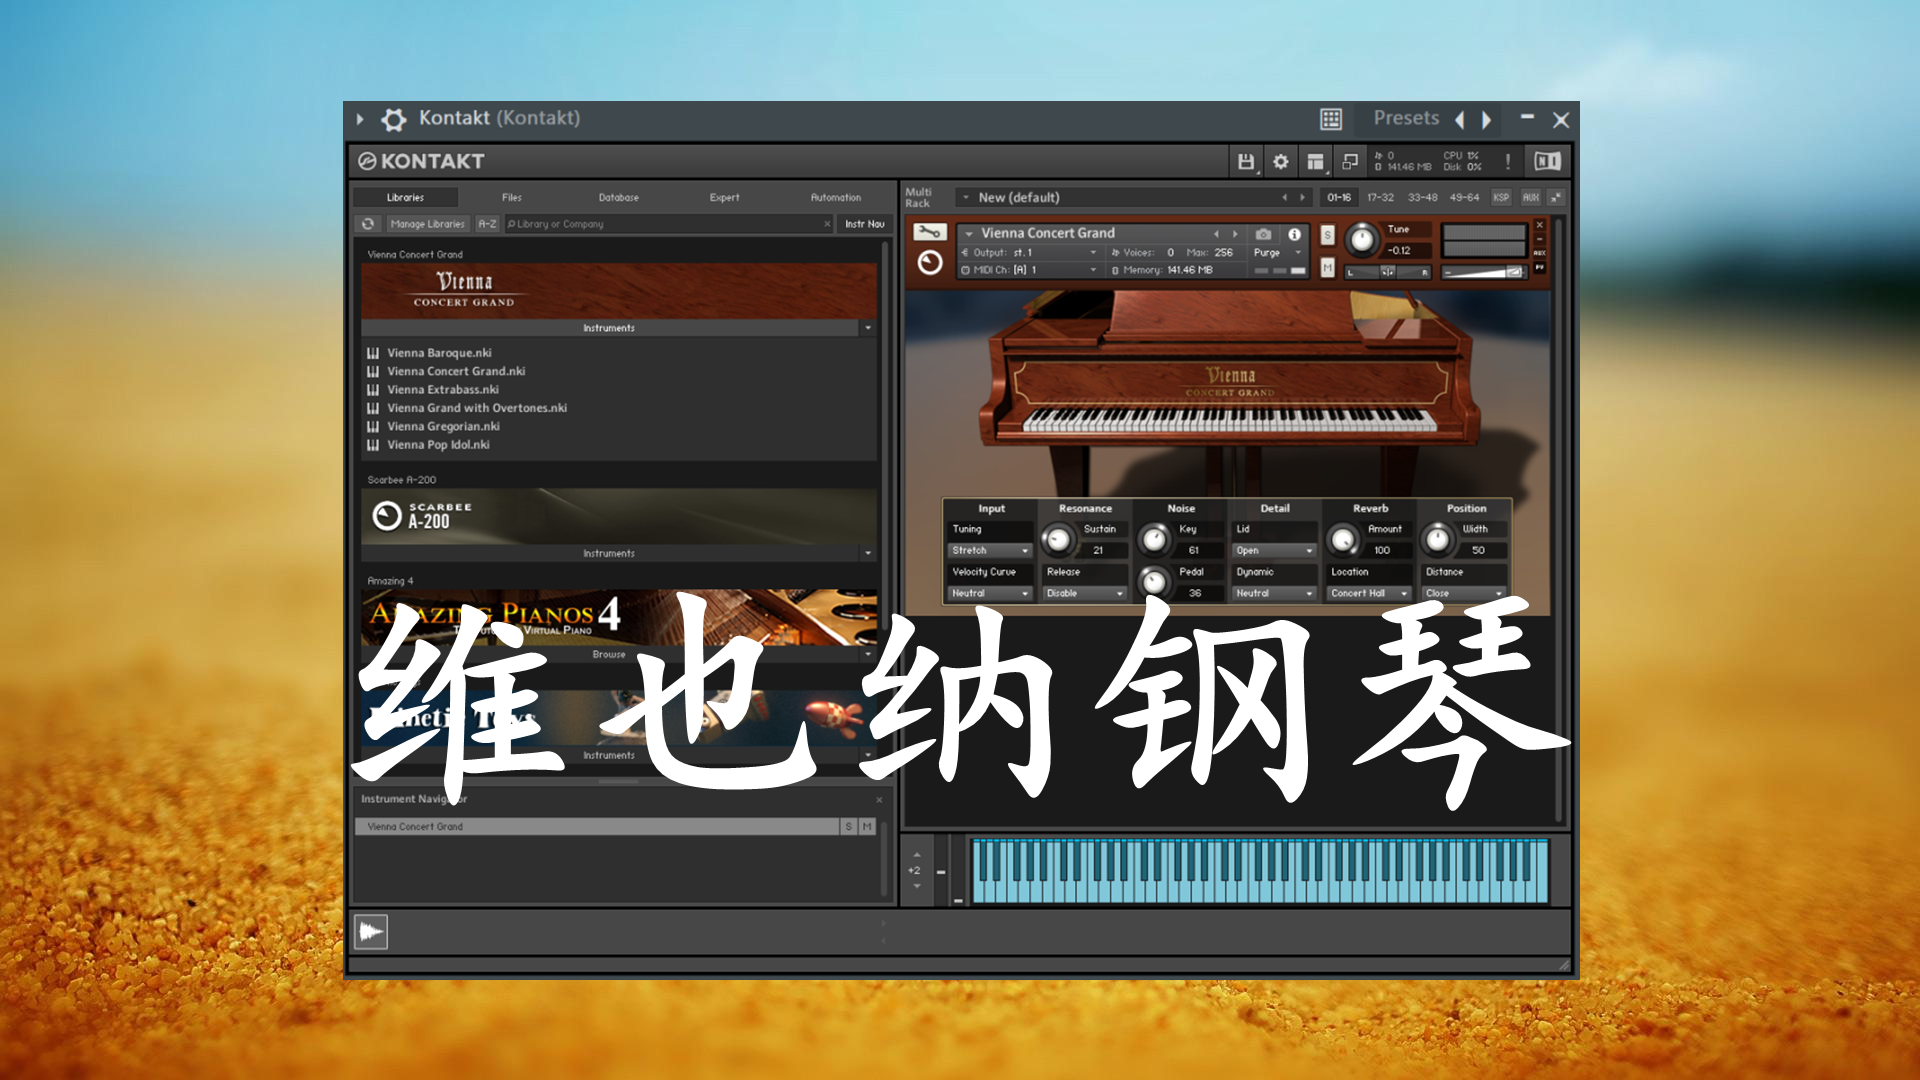Open the Kontakt save/load files menu icon

pyautogui.click(x=1246, y=161)
